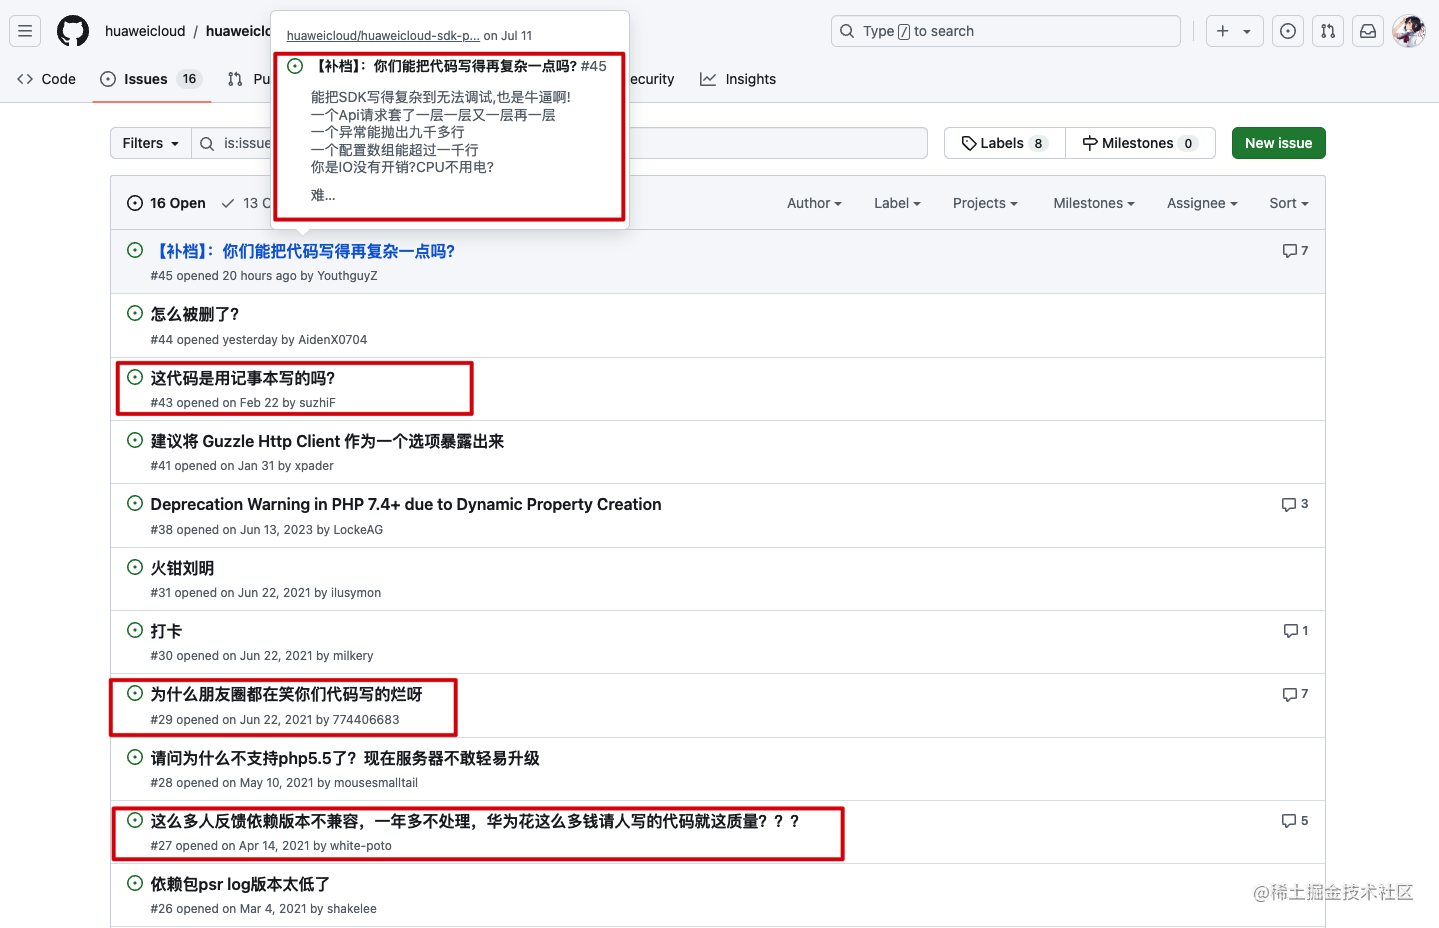The height and width of the screenshot is (928, 1439).
Task: Open comments icon for issue #29
Action: (x=1295, y=694)
